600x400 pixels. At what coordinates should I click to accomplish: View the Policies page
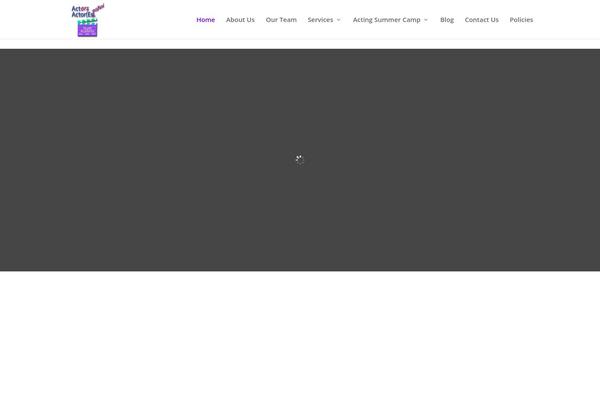(x=521, y=20)
